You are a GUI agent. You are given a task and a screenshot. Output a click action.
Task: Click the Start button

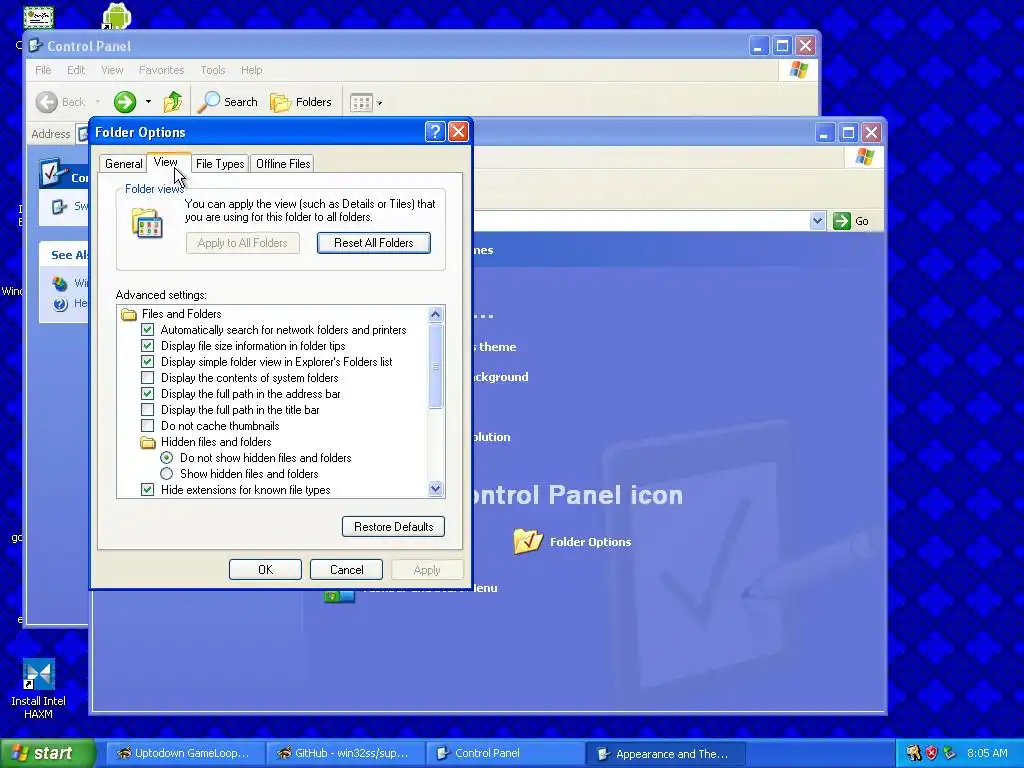[47, 753]
